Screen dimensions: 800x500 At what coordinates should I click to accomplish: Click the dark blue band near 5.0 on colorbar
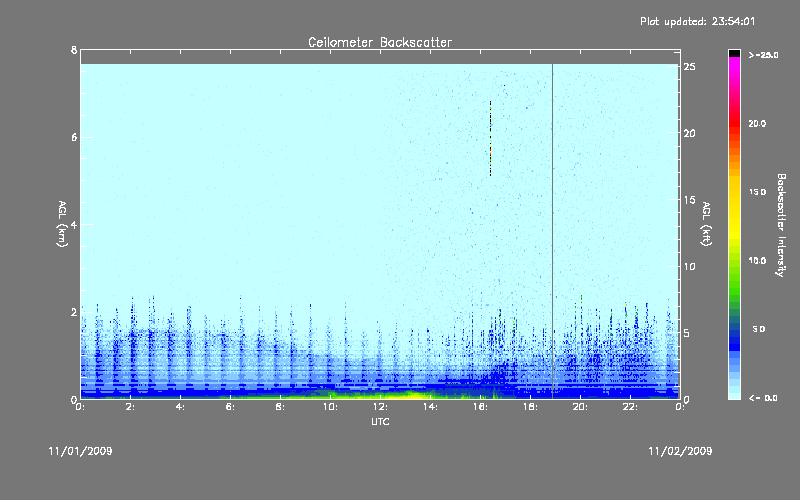(x=734, y=337)
